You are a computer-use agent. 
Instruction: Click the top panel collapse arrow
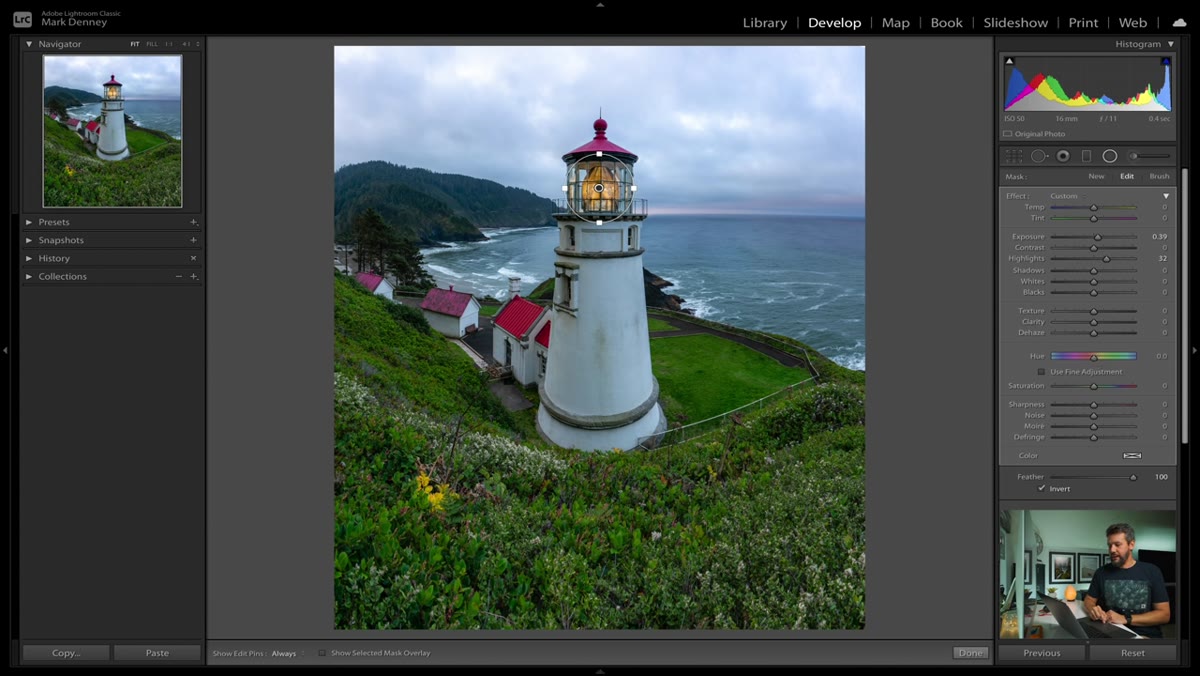click(x=600, y=4)
